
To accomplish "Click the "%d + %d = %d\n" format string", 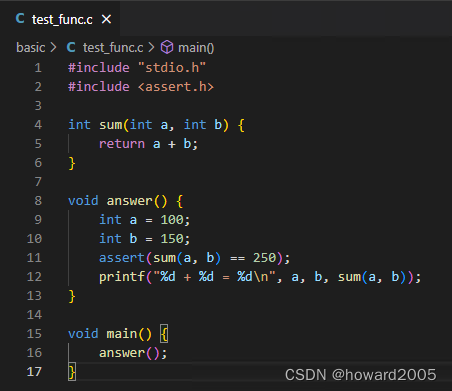I will click(214, 277).
